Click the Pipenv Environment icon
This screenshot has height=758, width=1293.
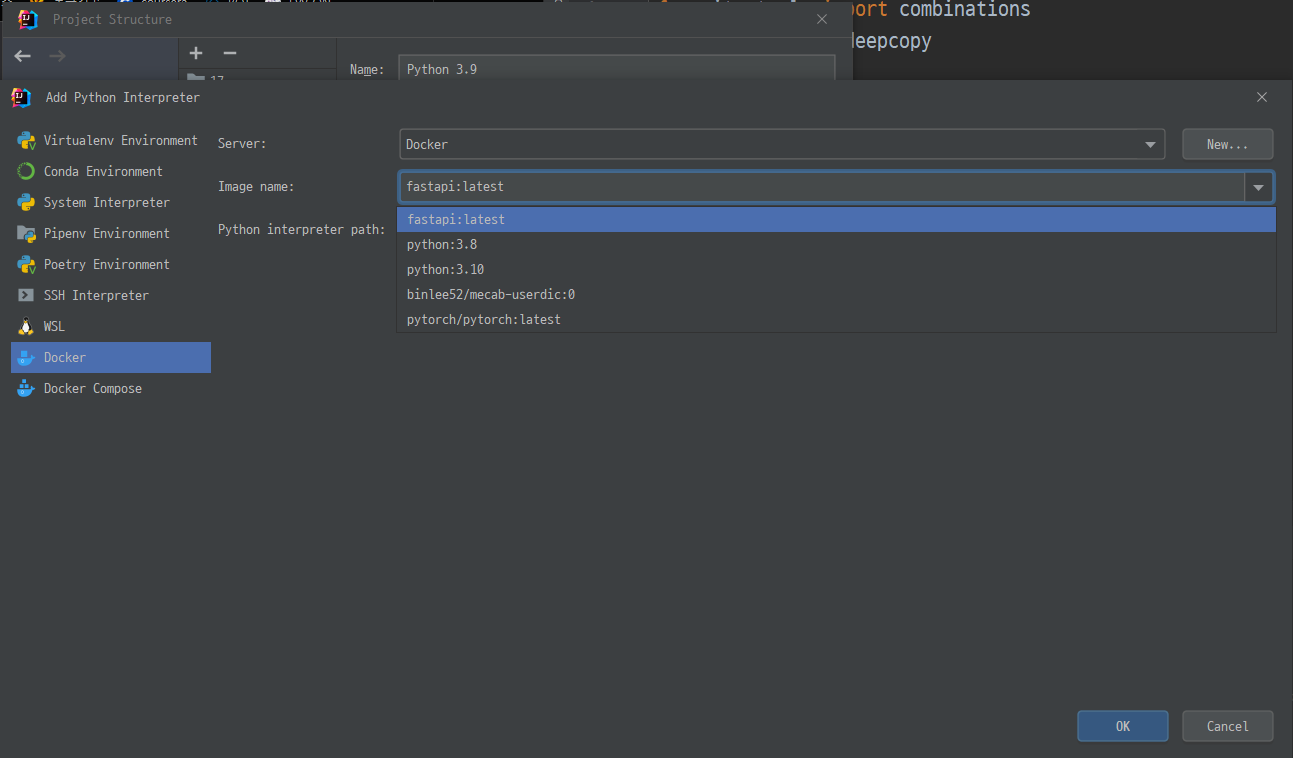26,233
